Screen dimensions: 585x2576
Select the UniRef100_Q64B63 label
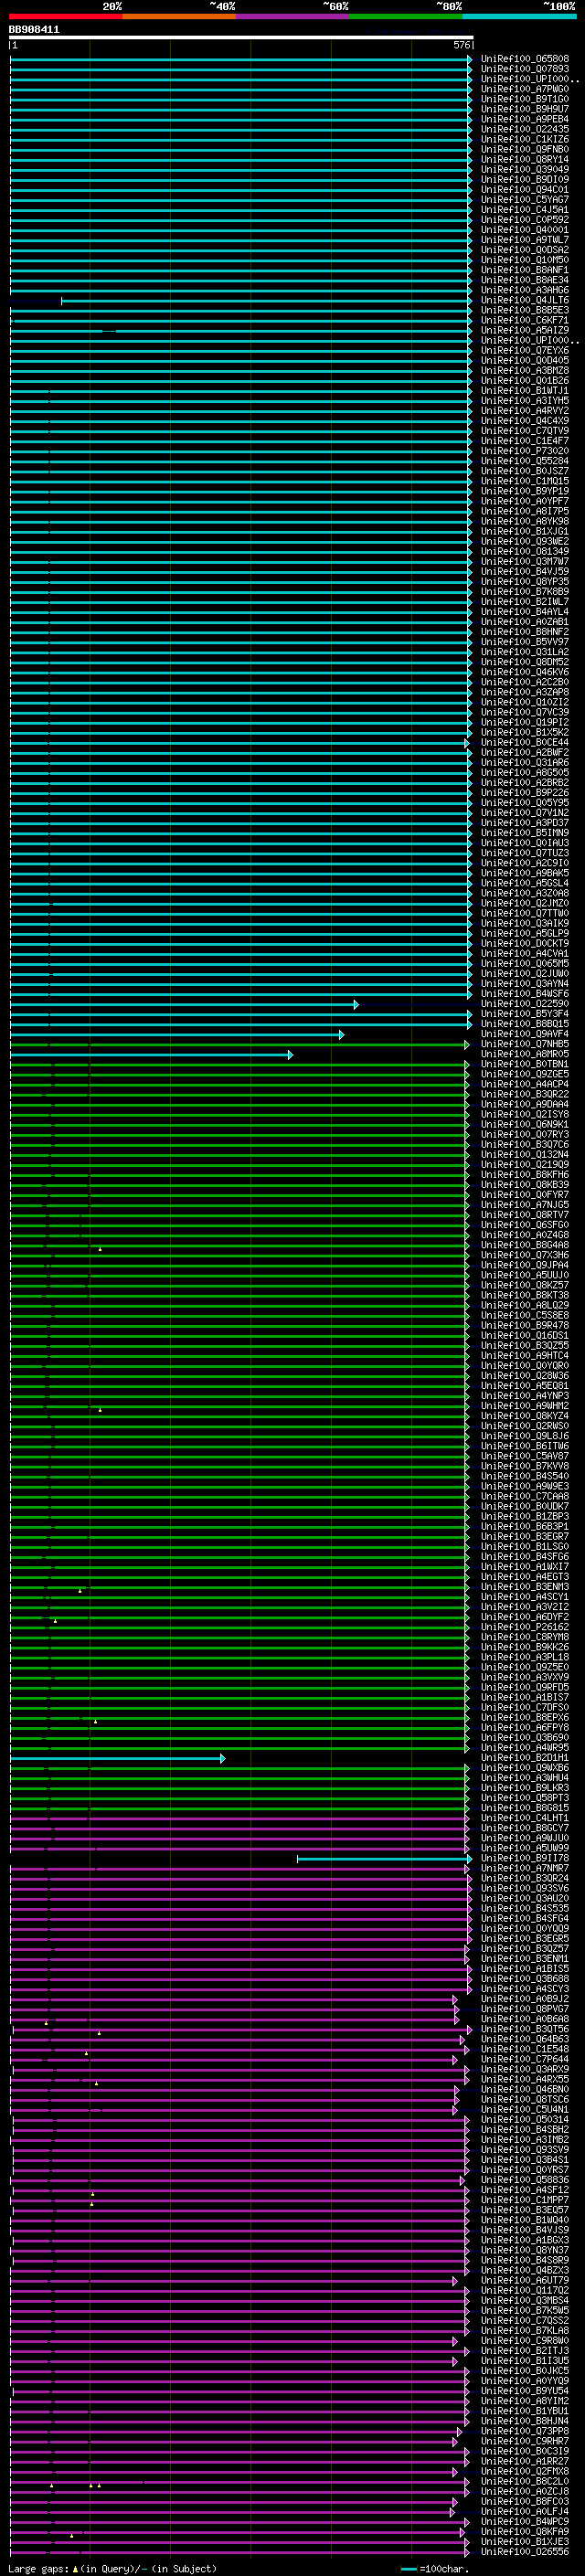click(x=524, y=2039)
